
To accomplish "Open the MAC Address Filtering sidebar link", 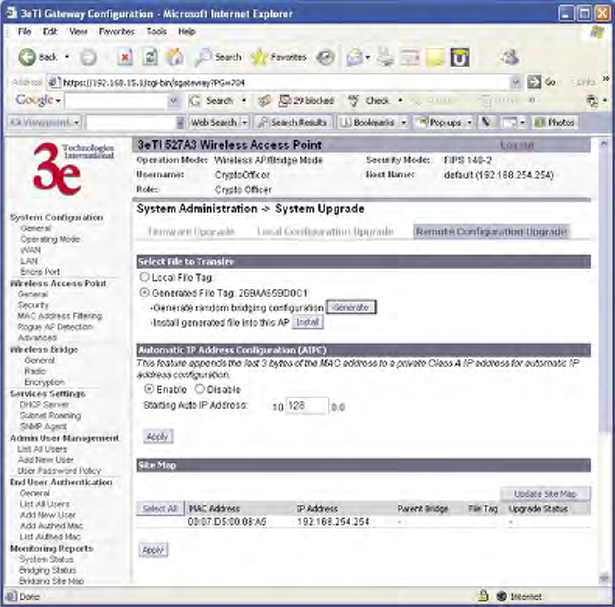I will pos(60,316).
